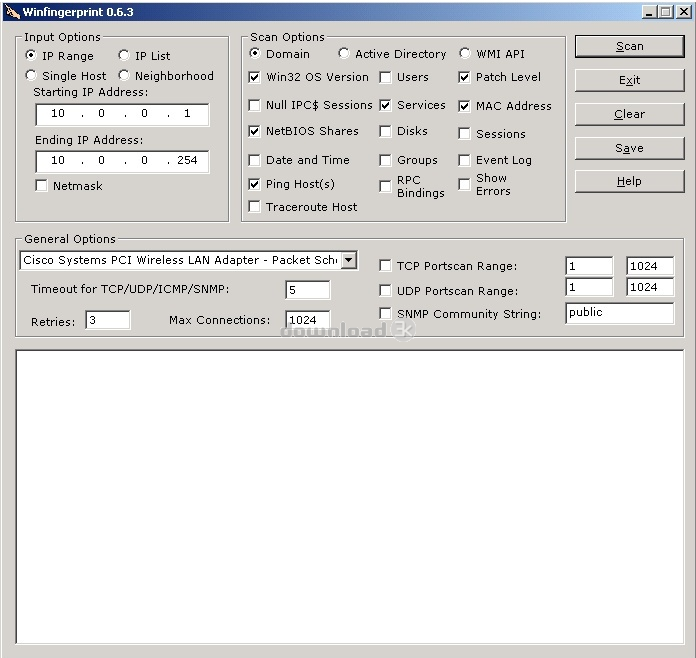Click UDP Portscan end port field
Image resolution: width=696 pixels, height=658 pixels.
point(650,287)
